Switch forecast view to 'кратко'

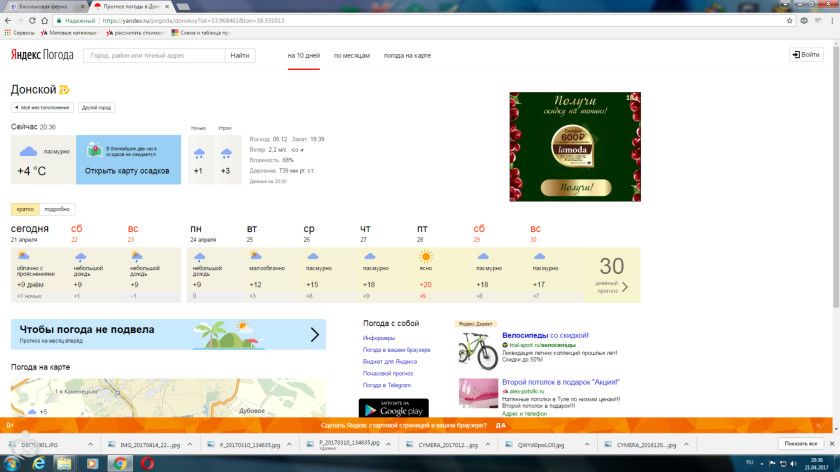tap(25, 209)
